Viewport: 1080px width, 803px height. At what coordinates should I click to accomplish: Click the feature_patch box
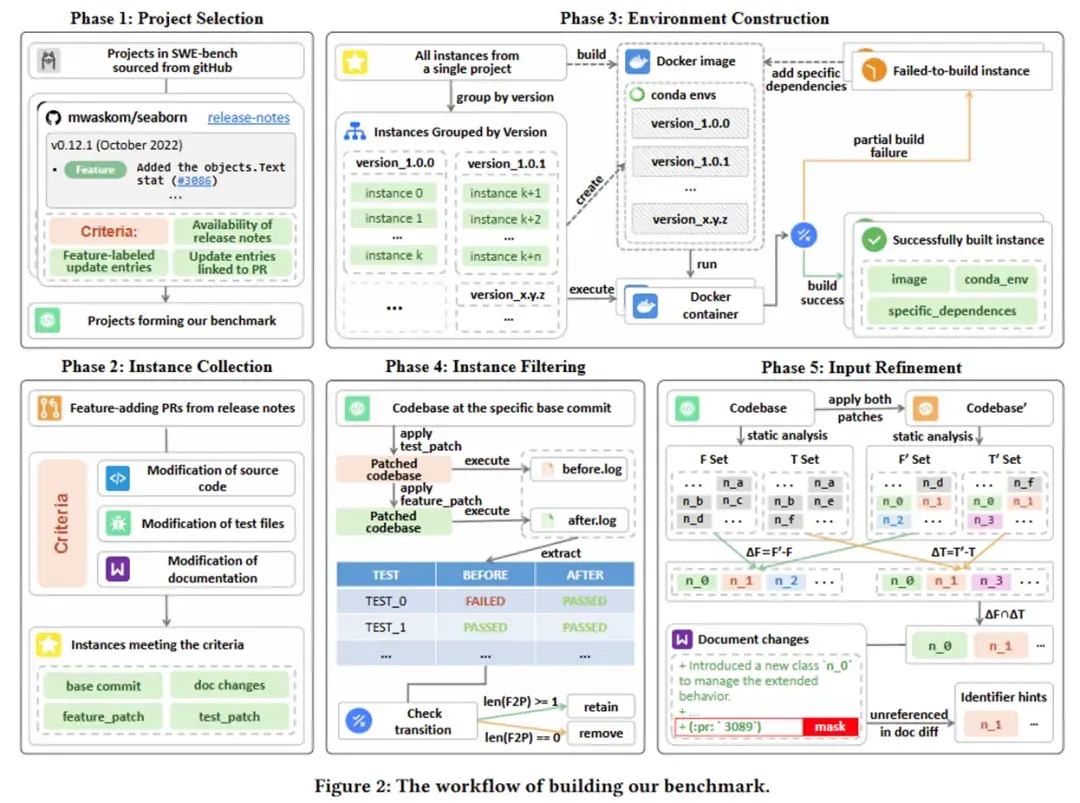(x=103, y=716)
